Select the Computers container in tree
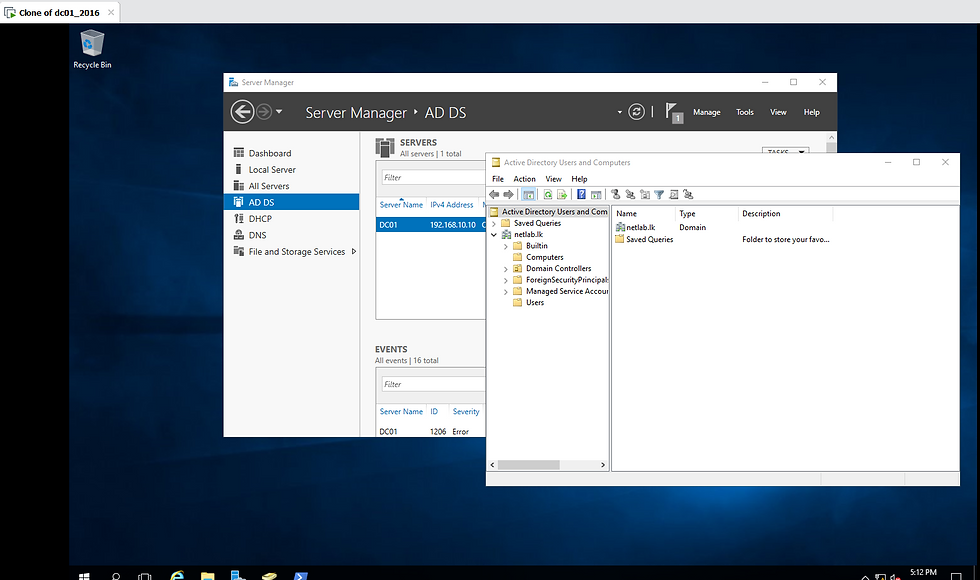 [544, 258]
